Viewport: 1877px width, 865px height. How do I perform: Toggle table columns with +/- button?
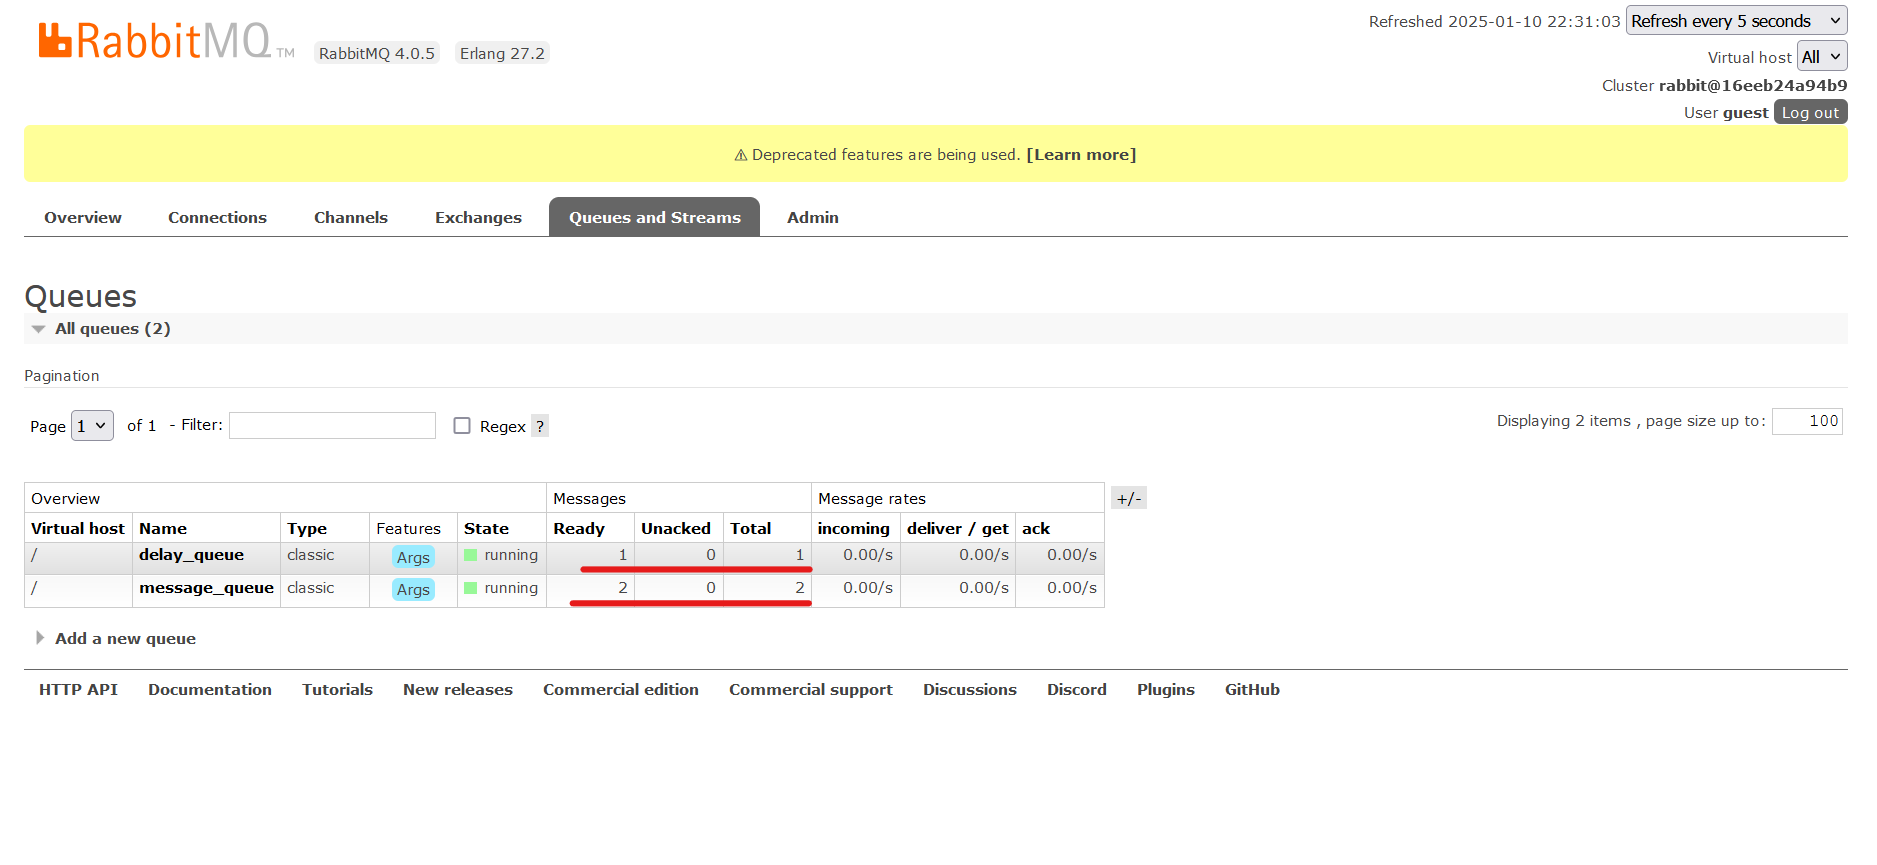click(1129, 498)
